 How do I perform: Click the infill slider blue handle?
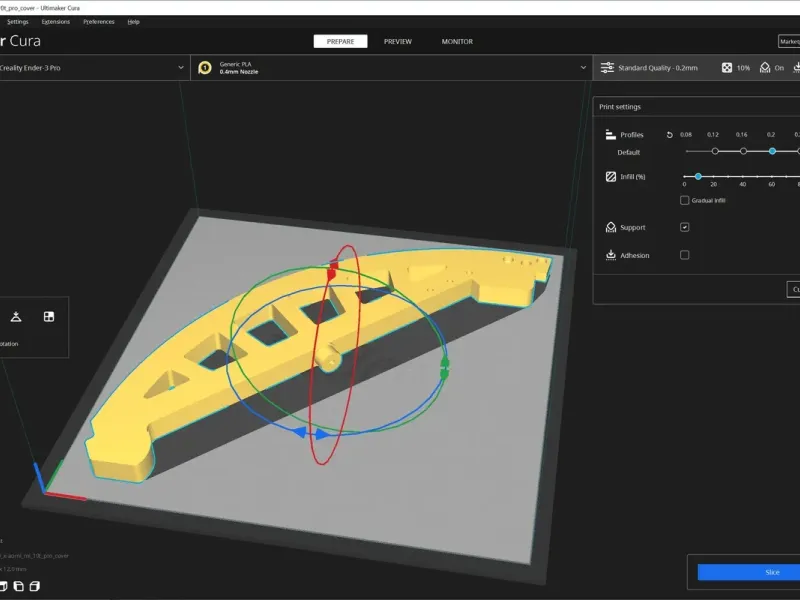pos(698,177)
